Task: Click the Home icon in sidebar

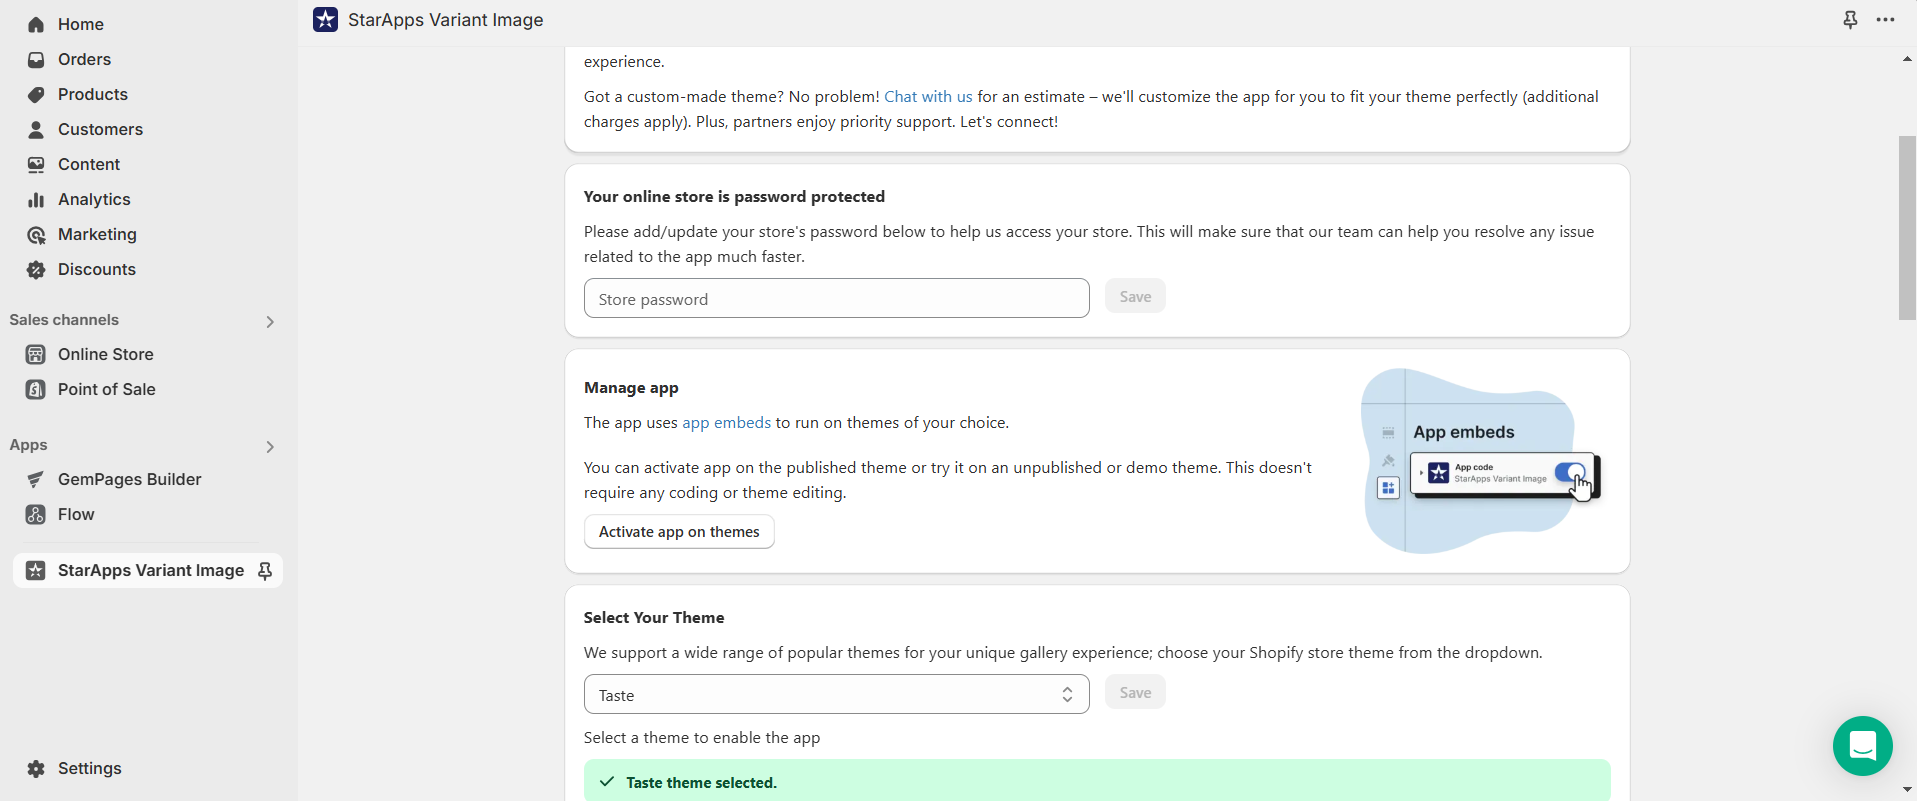Action: click(x=36, y=25)
